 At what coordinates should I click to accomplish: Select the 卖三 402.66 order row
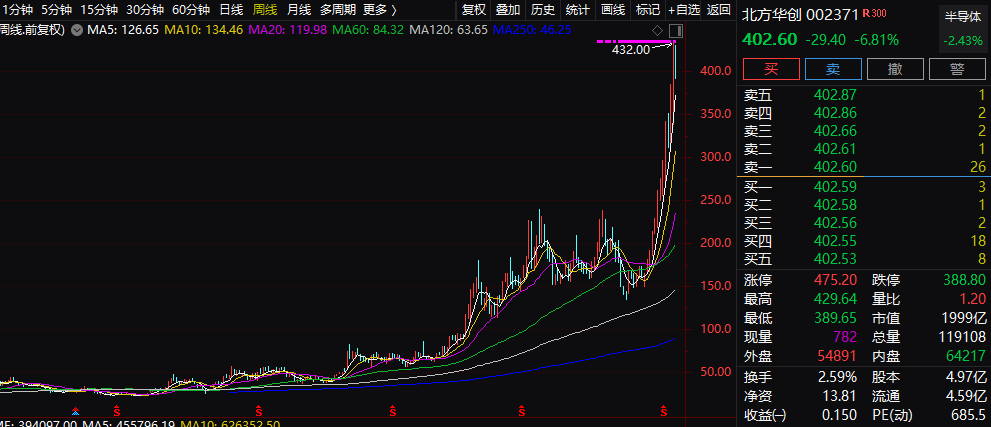click(864, 131)
